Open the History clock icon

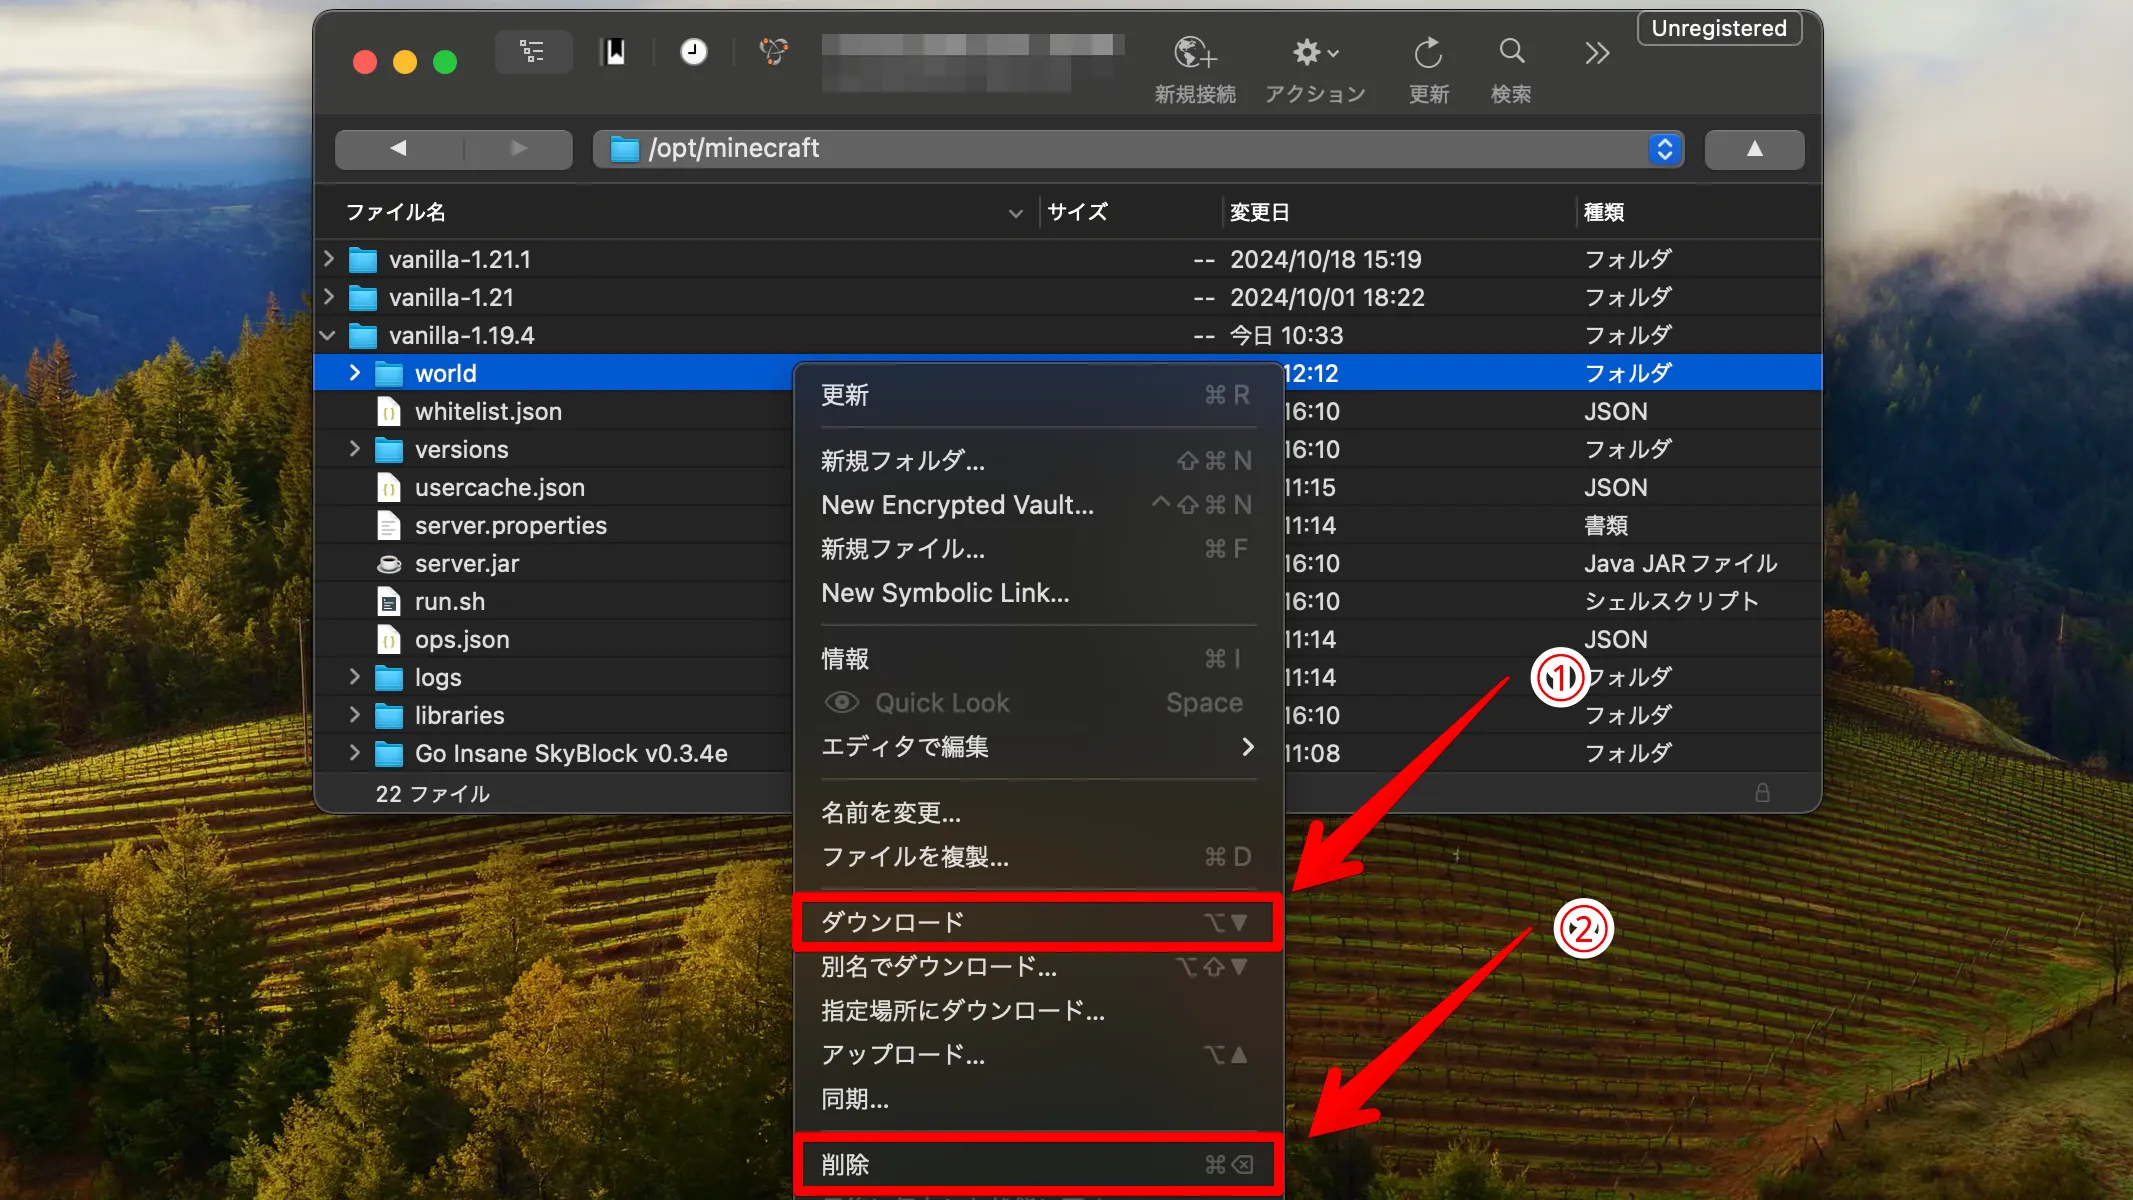point(693,52)
